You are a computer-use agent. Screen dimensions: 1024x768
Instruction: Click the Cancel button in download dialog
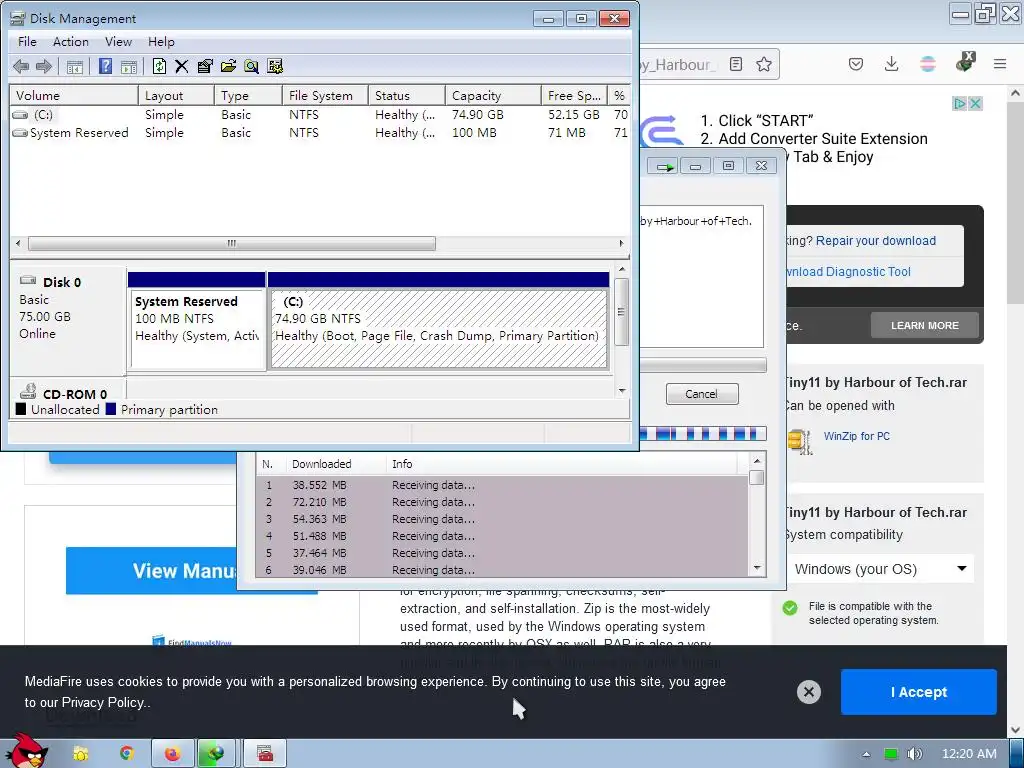point(702,394)
